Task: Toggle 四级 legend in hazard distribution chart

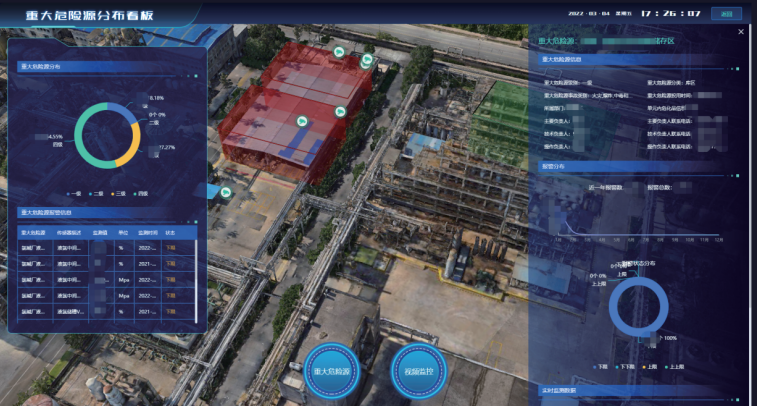Action: point(145,193)
